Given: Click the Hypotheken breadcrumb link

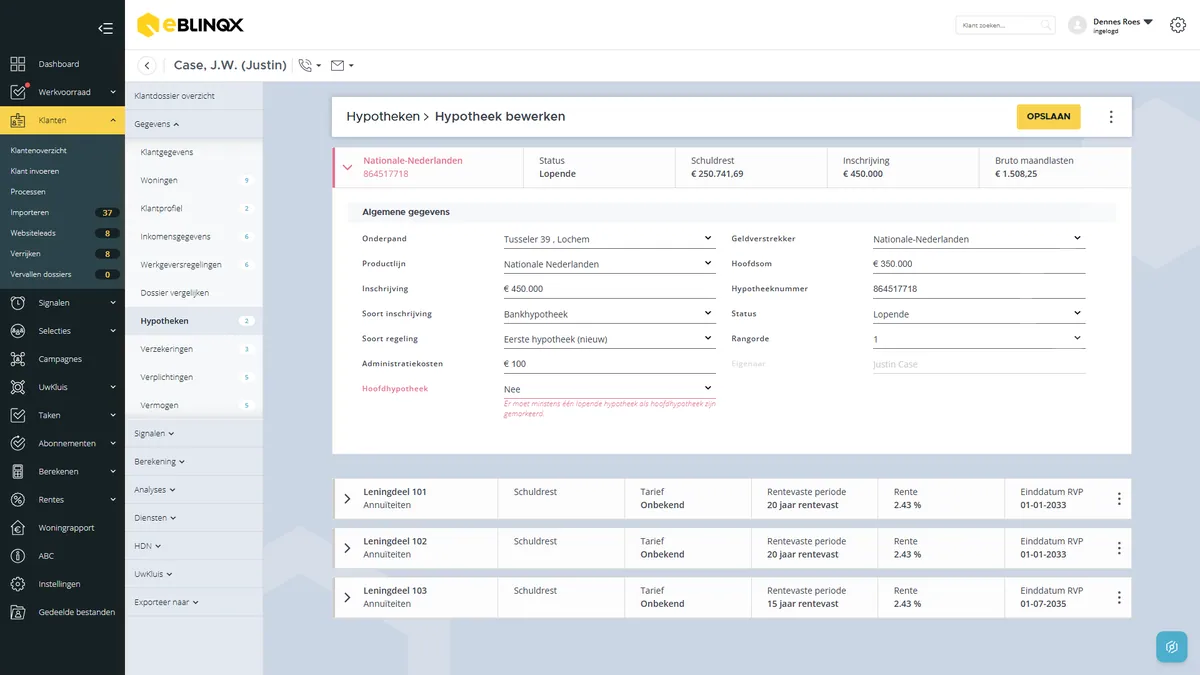Looking at the screenshot, I should 383,117.
